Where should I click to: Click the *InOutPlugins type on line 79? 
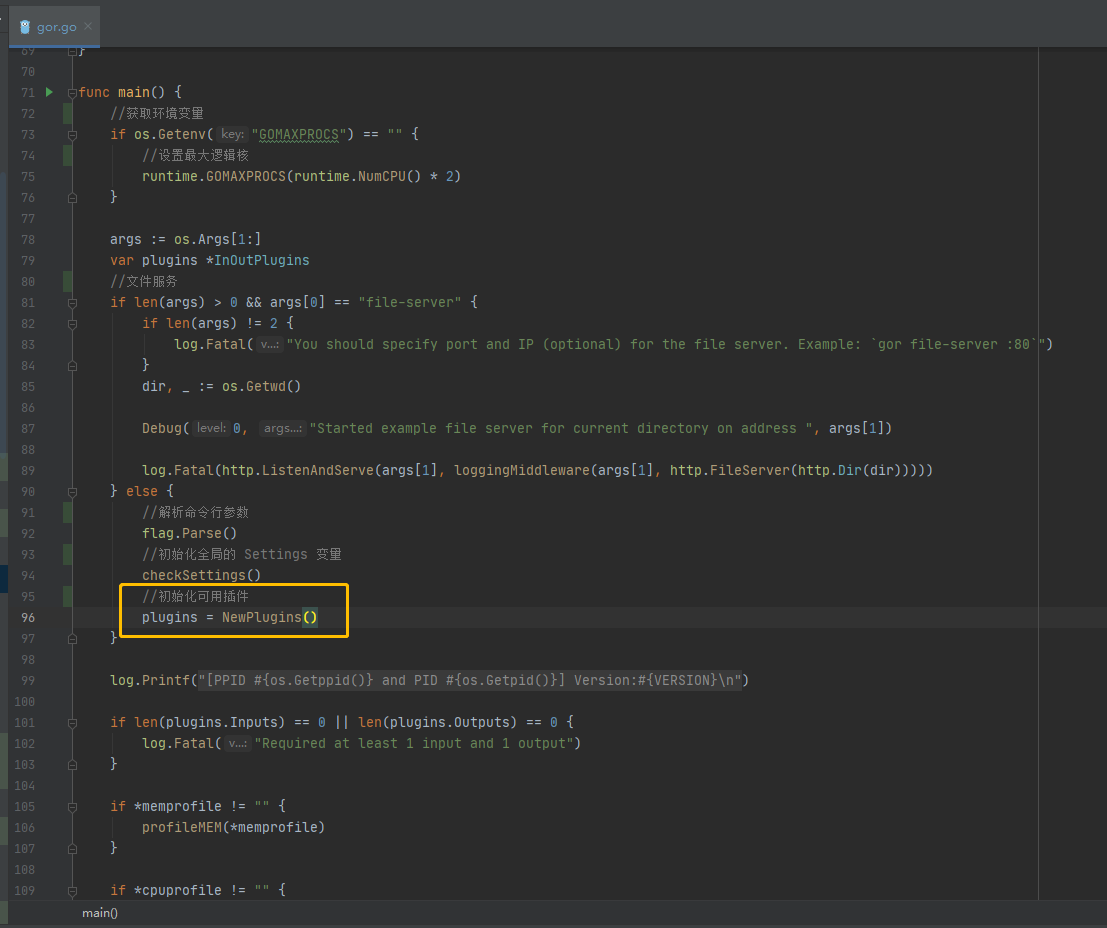click(x=258, y=260)
